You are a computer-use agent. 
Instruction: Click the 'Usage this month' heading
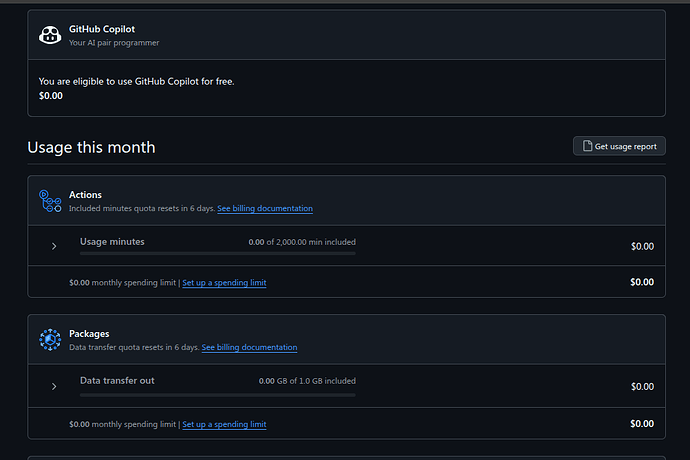[91, 147]
